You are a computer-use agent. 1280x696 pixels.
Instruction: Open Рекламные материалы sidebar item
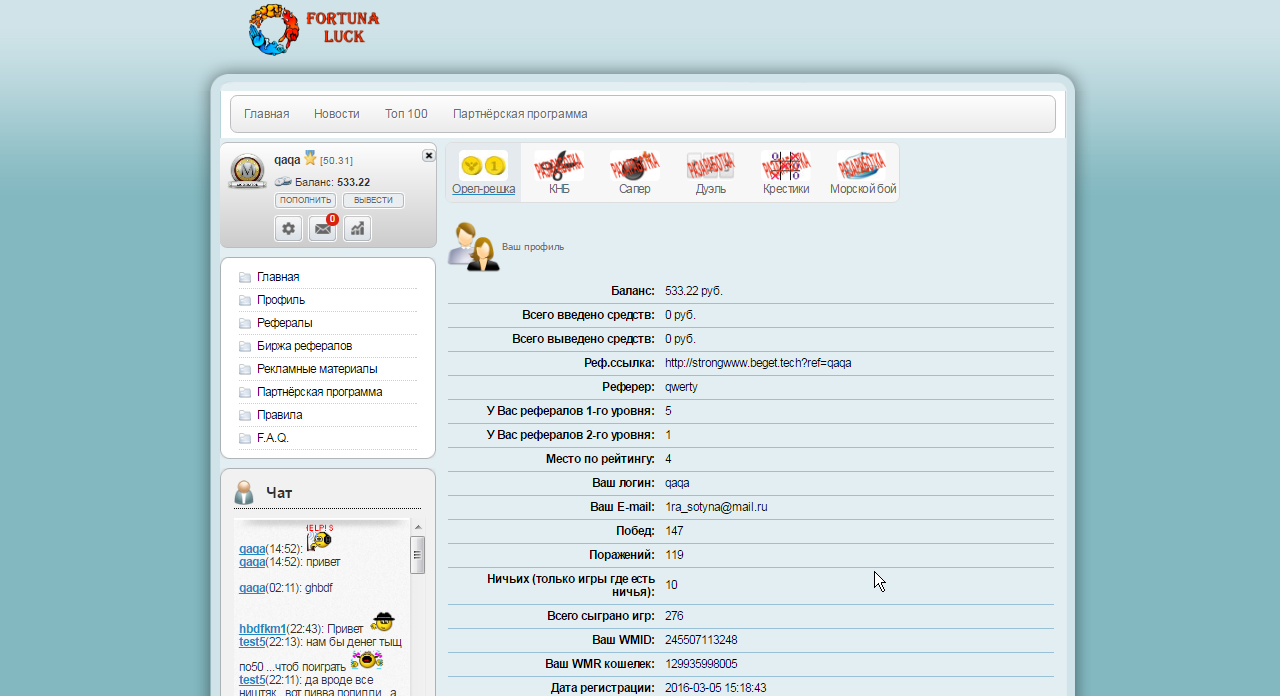point(317,369)
